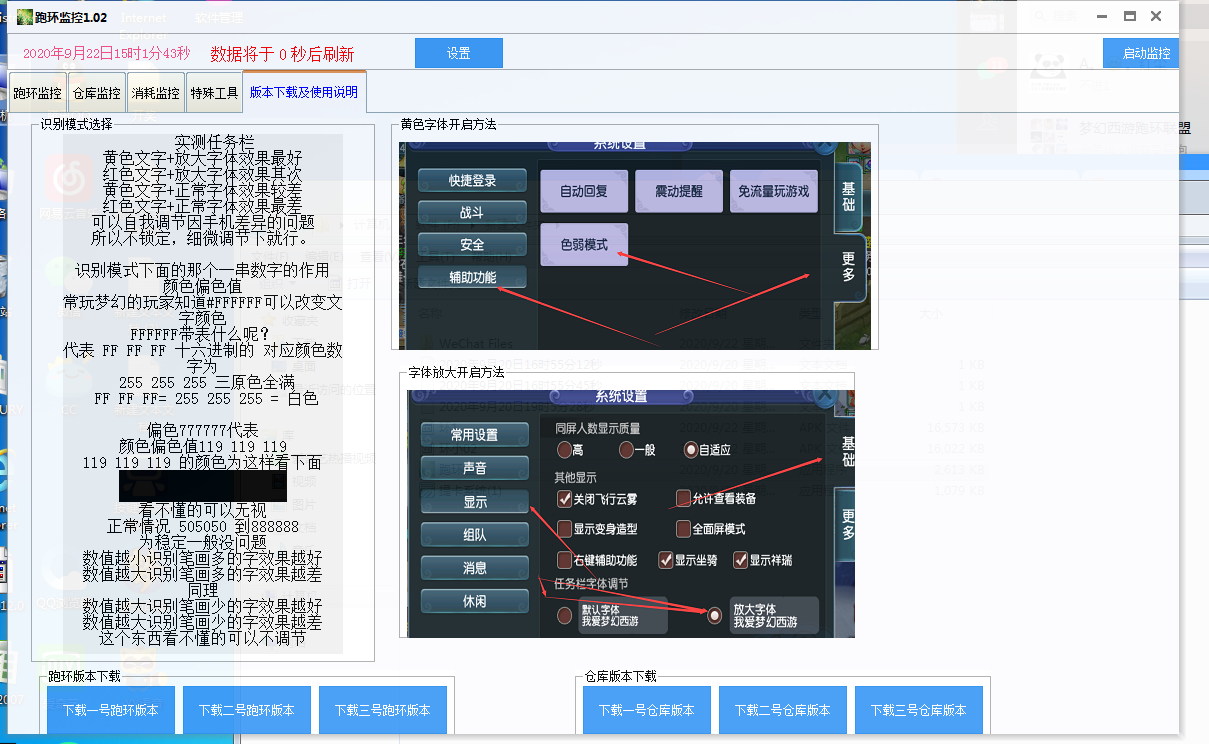Click 声音 in the font-enlarge tutorial picture

tap(474, 468)
